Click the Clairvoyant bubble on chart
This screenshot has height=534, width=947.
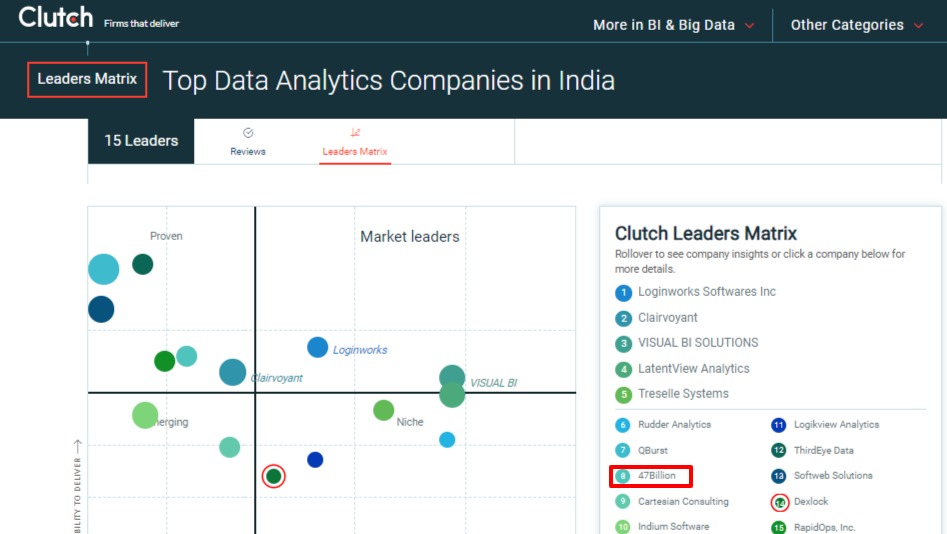pyautogui.click(x=233, y=372)
